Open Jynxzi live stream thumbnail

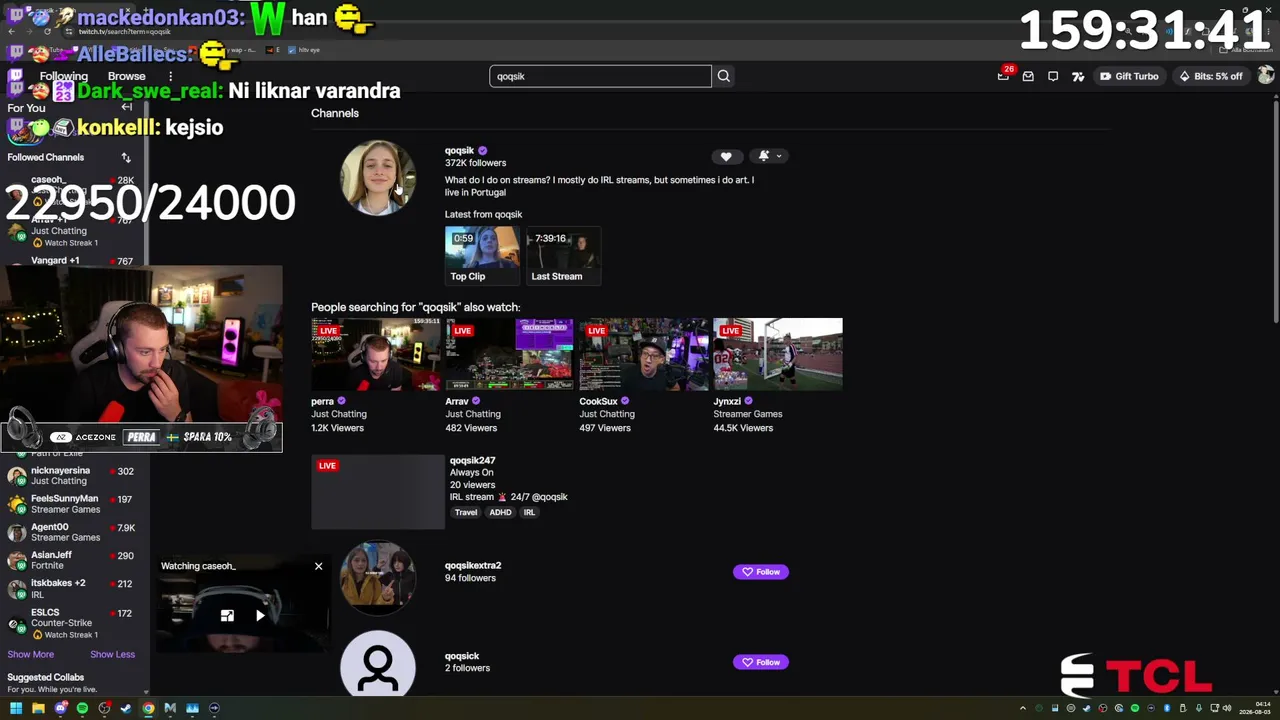(778, 354)
